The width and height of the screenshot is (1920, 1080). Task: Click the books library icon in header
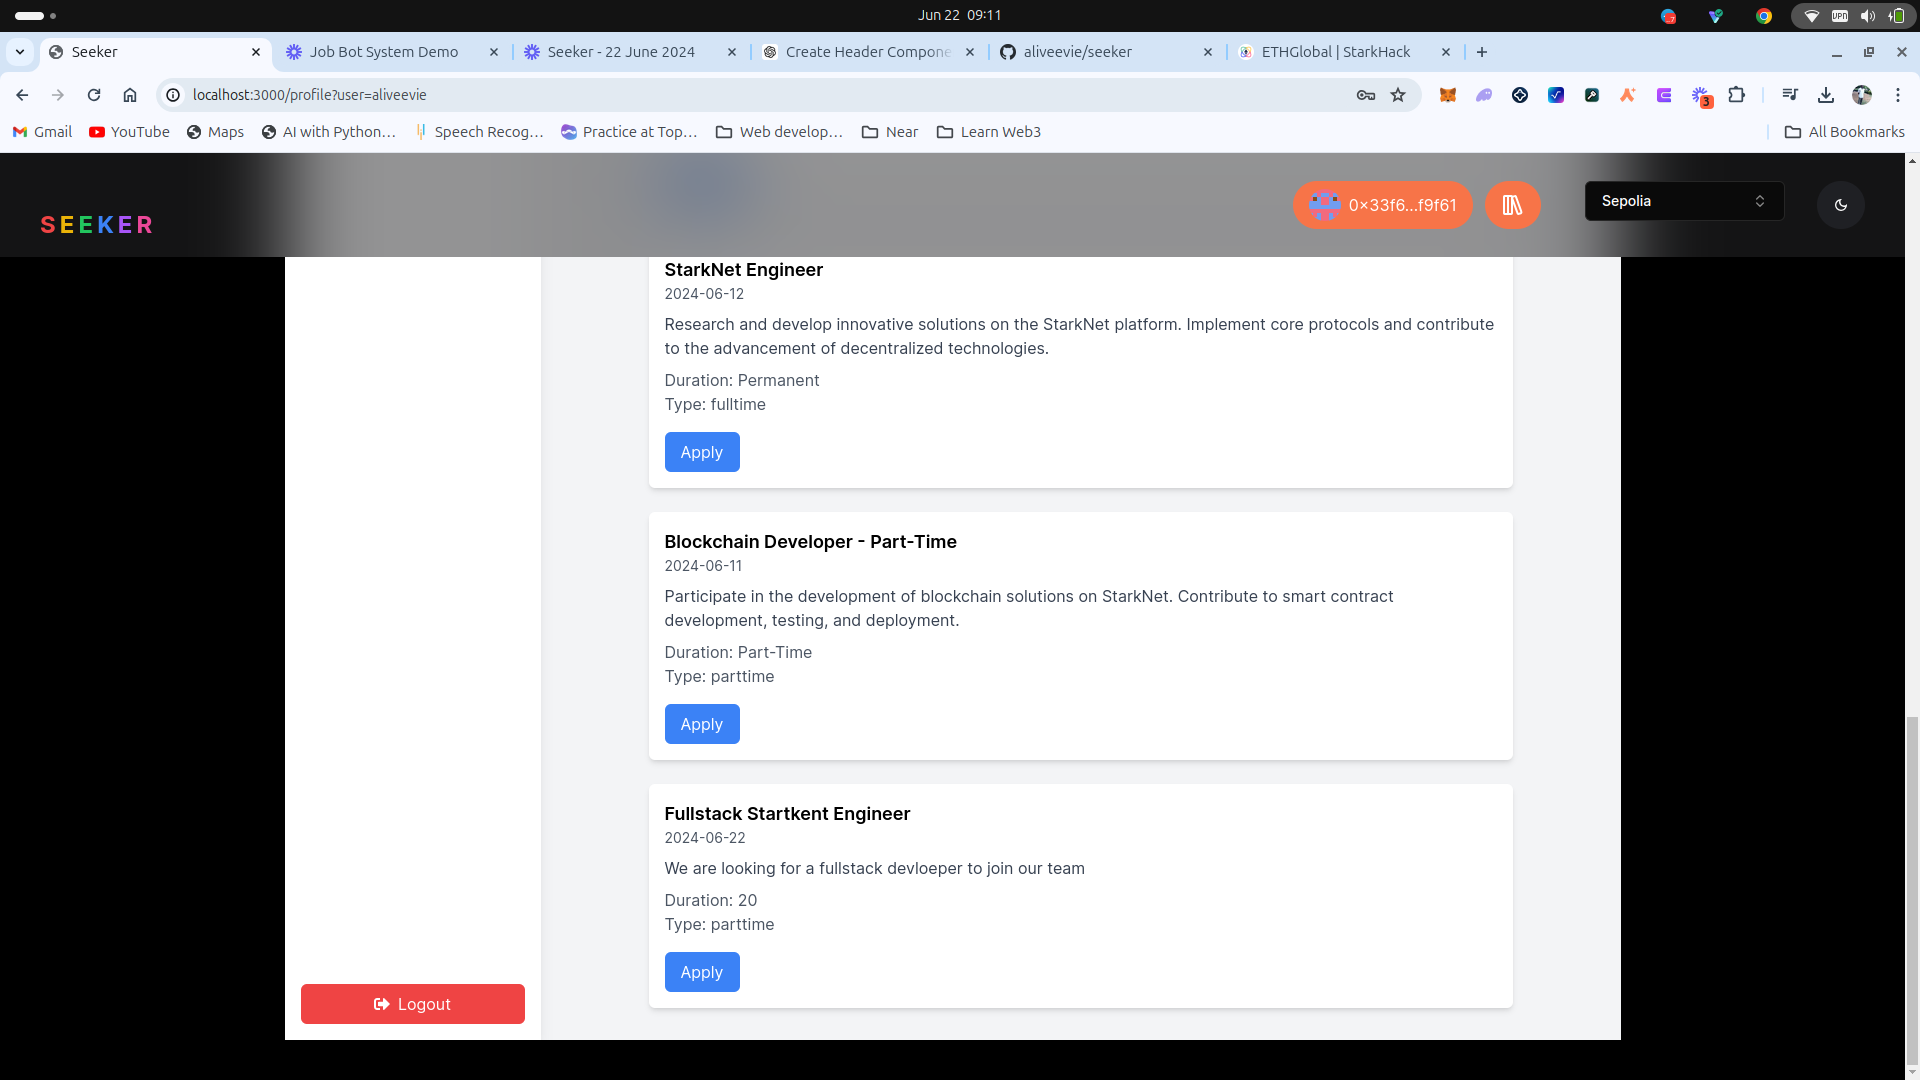click(1512, 205)
